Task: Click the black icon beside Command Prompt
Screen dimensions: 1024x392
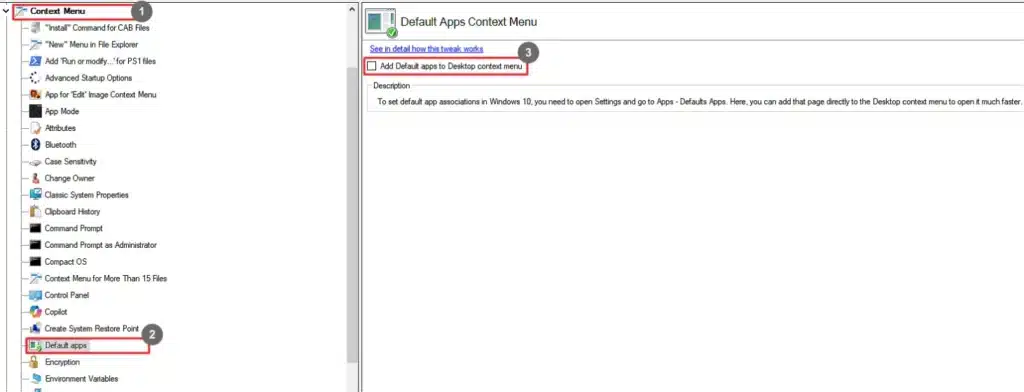Action: pos(35,229)
